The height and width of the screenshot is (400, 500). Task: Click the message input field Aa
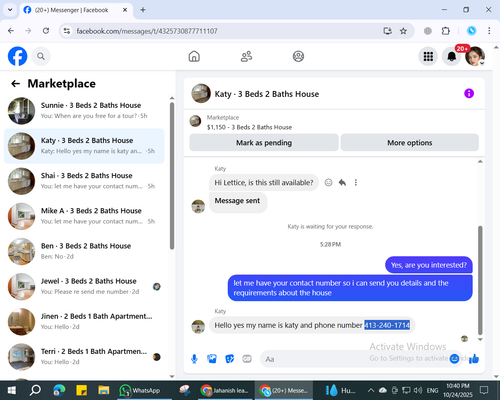(x=355, y=359)
